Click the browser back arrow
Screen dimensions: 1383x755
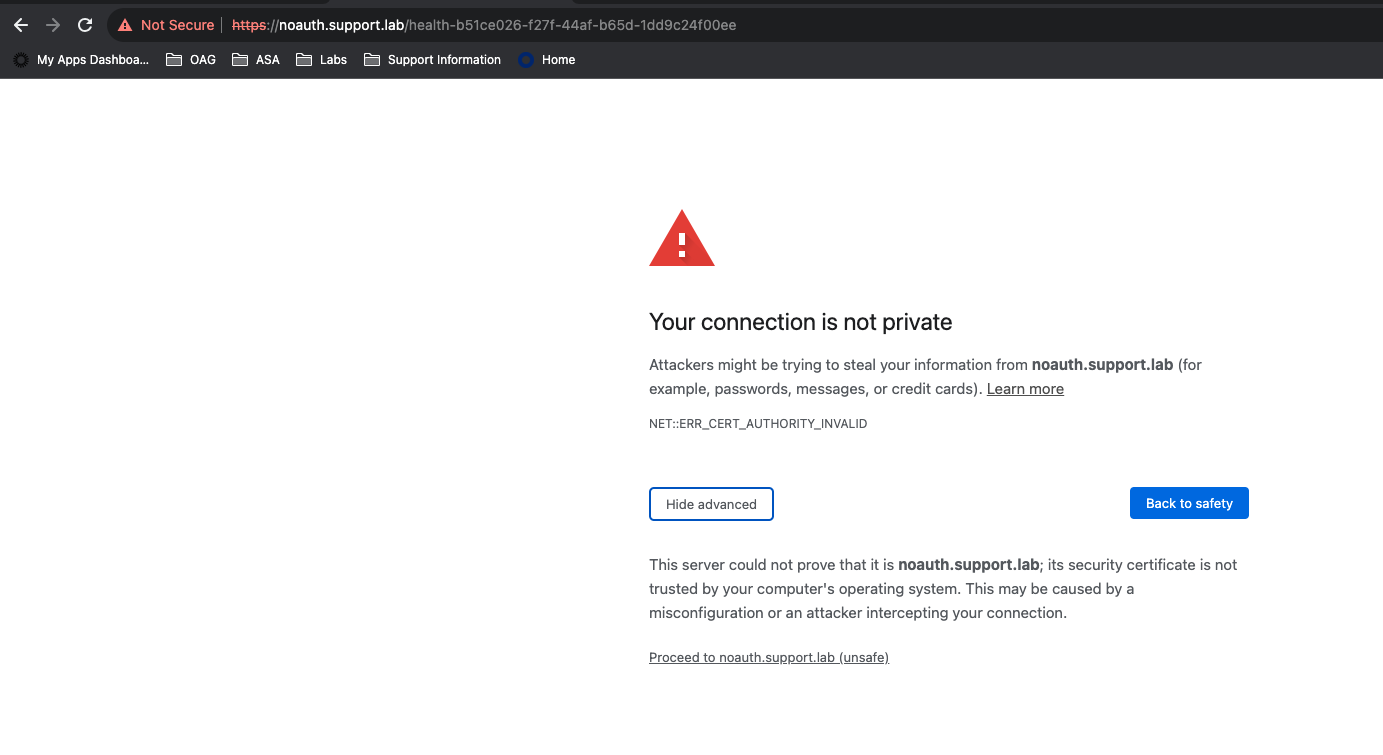[x=21, y=25]
